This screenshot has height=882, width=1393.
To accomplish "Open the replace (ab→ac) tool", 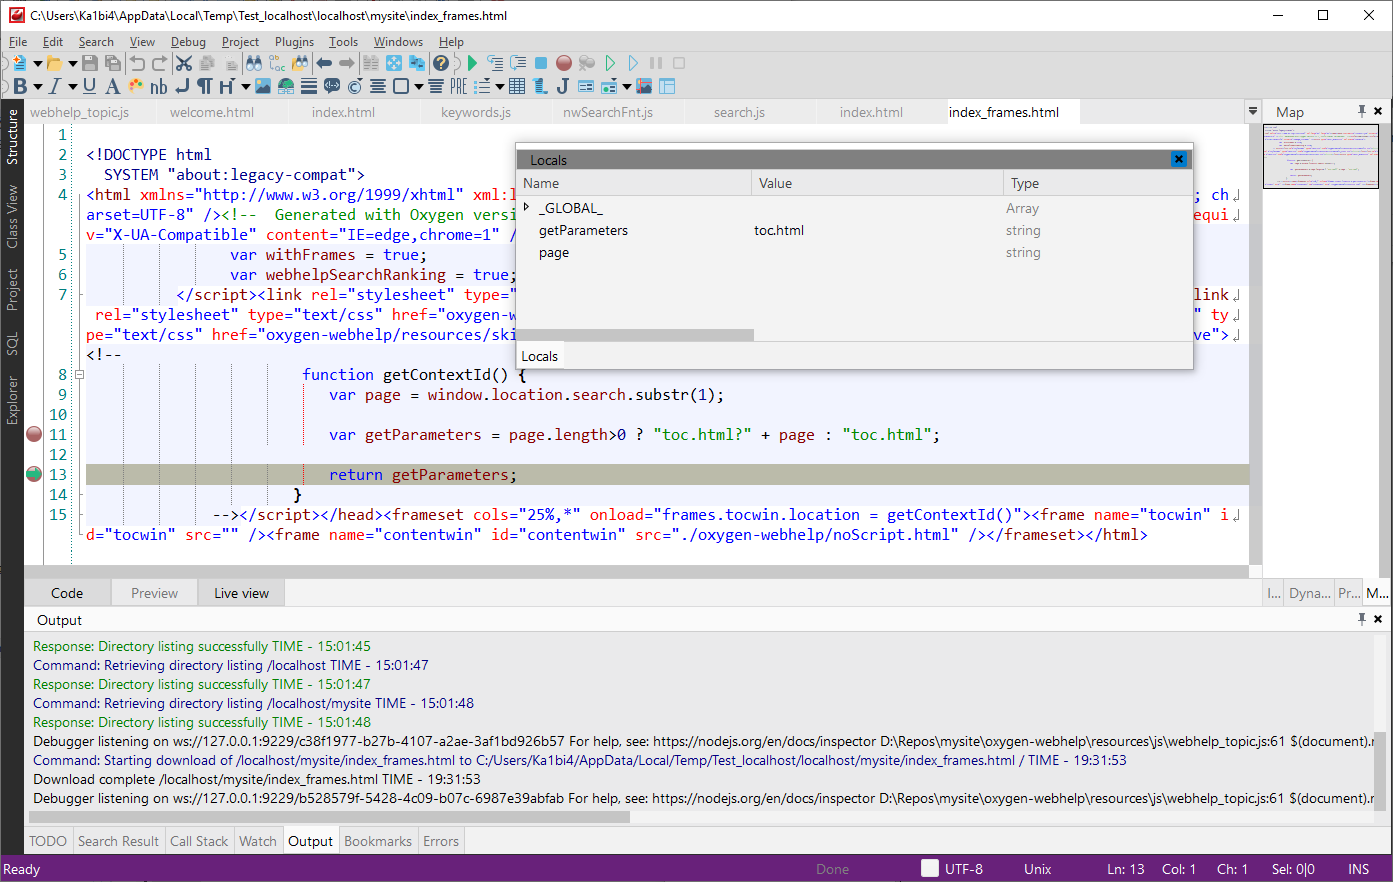I will 276,63.
